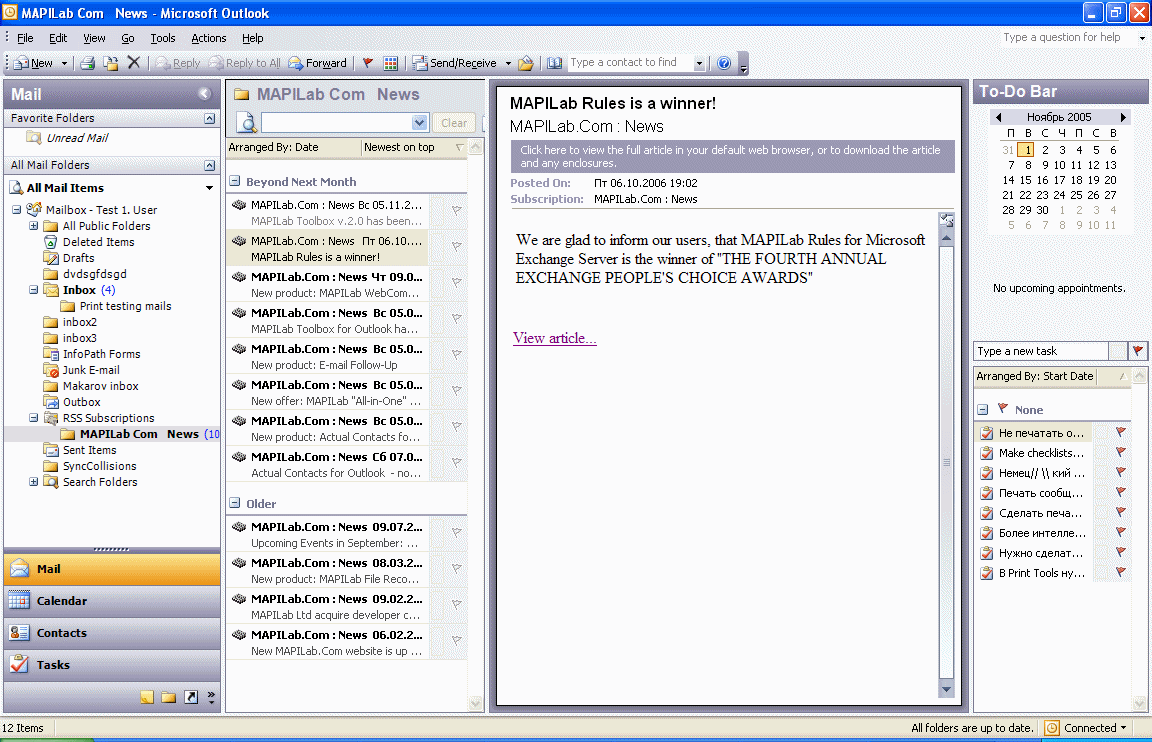Open the Tasks view
The image size is (1152, 742).
(55, 663)
